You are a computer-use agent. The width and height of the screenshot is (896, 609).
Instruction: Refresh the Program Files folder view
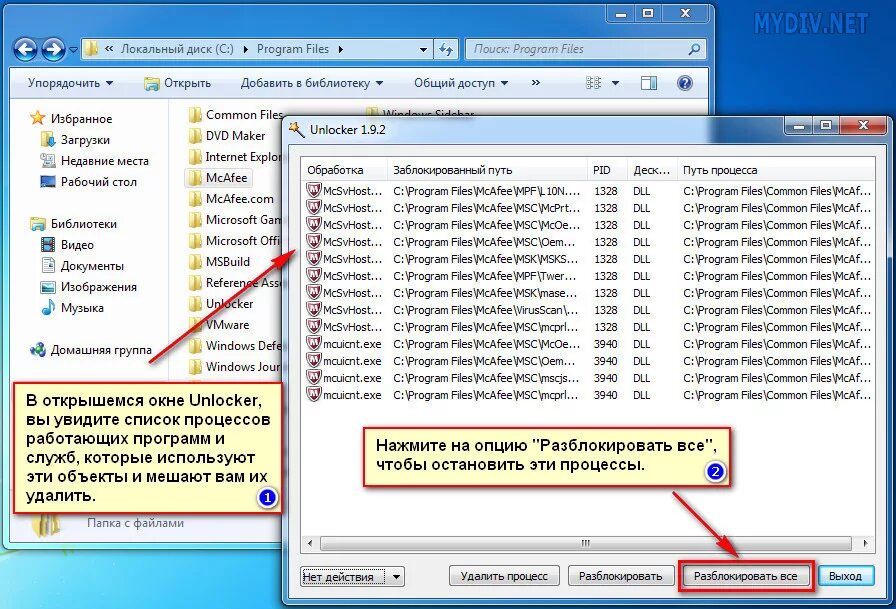pyautogui.click(x=446, y=50)
